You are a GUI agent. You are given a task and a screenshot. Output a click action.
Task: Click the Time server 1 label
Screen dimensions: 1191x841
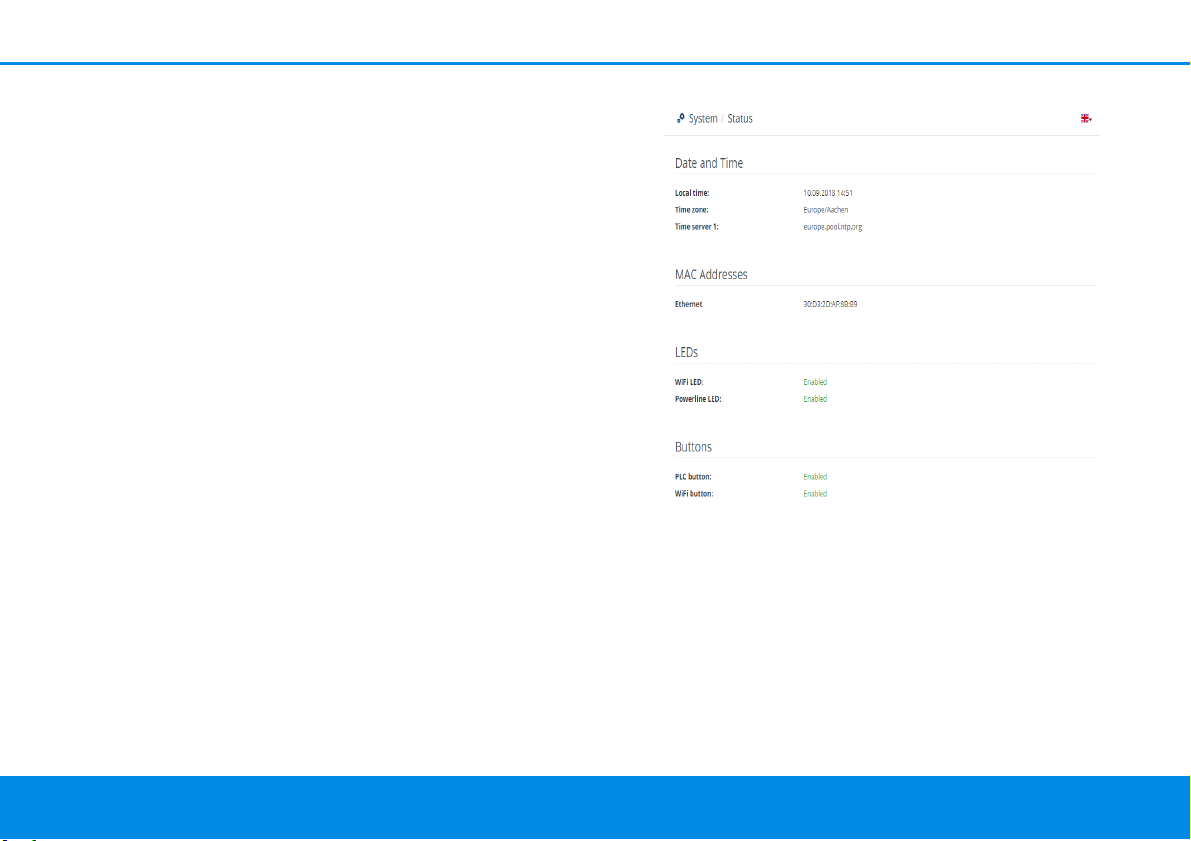tap(697, 226)
